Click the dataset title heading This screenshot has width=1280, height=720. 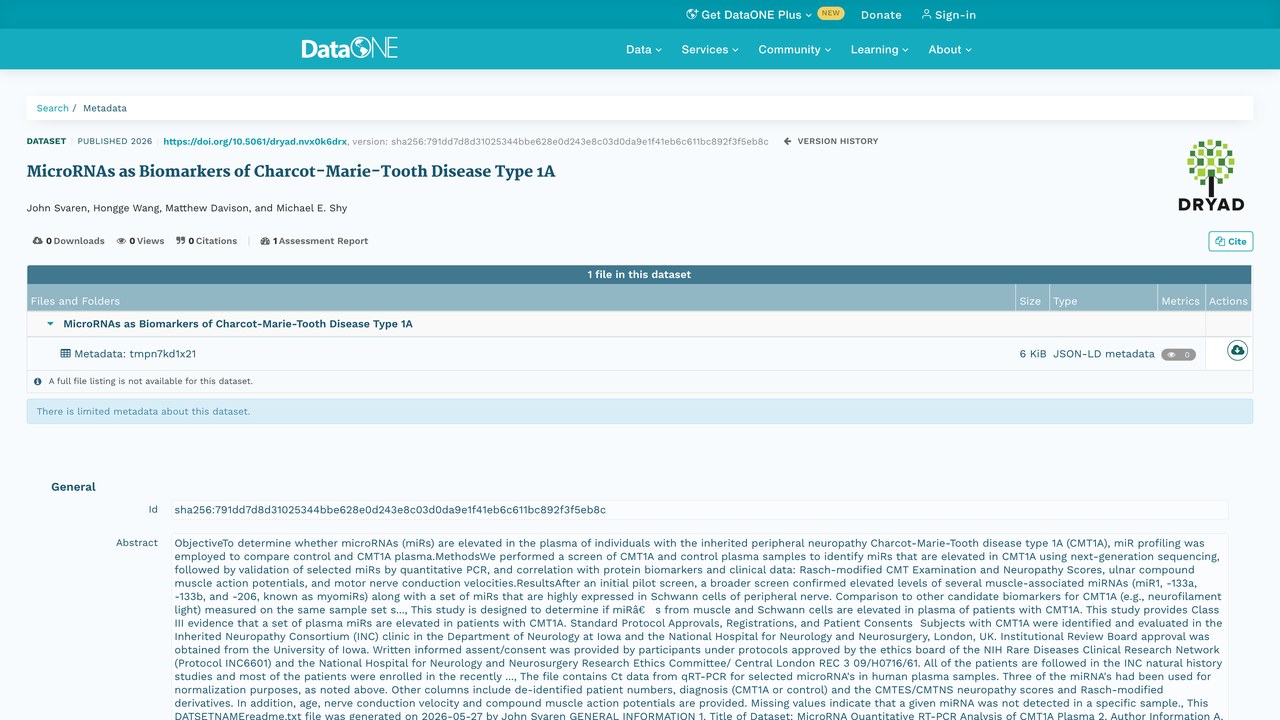pyautogui.click(x=291, y=171)
